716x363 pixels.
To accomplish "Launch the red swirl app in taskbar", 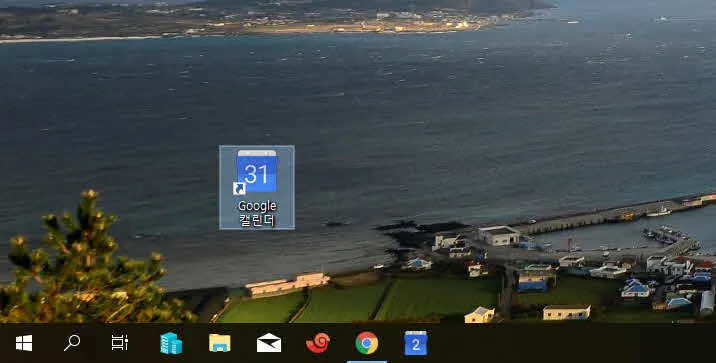I will pos(318,343).
